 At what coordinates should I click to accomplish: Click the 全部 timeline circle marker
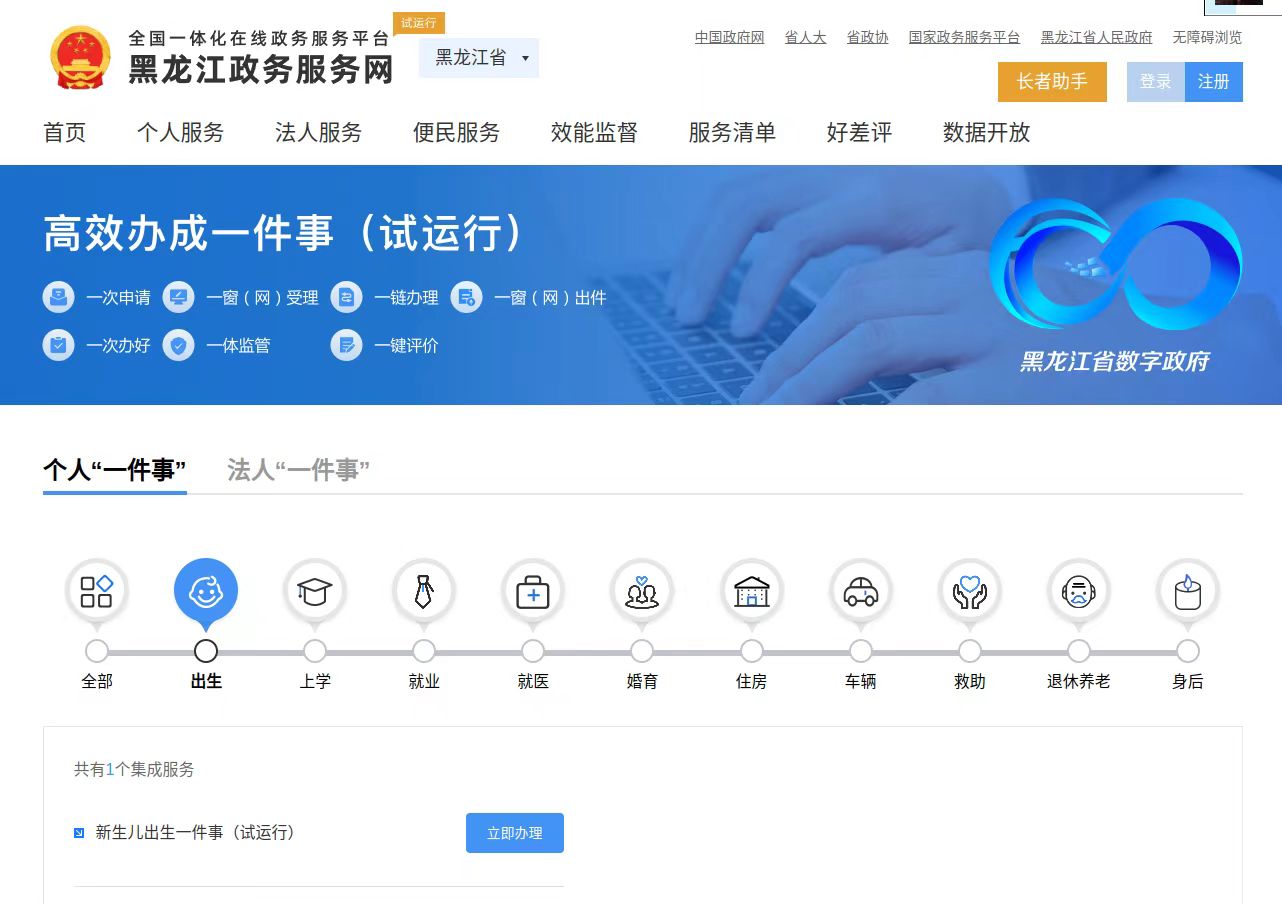pos(97,651)
